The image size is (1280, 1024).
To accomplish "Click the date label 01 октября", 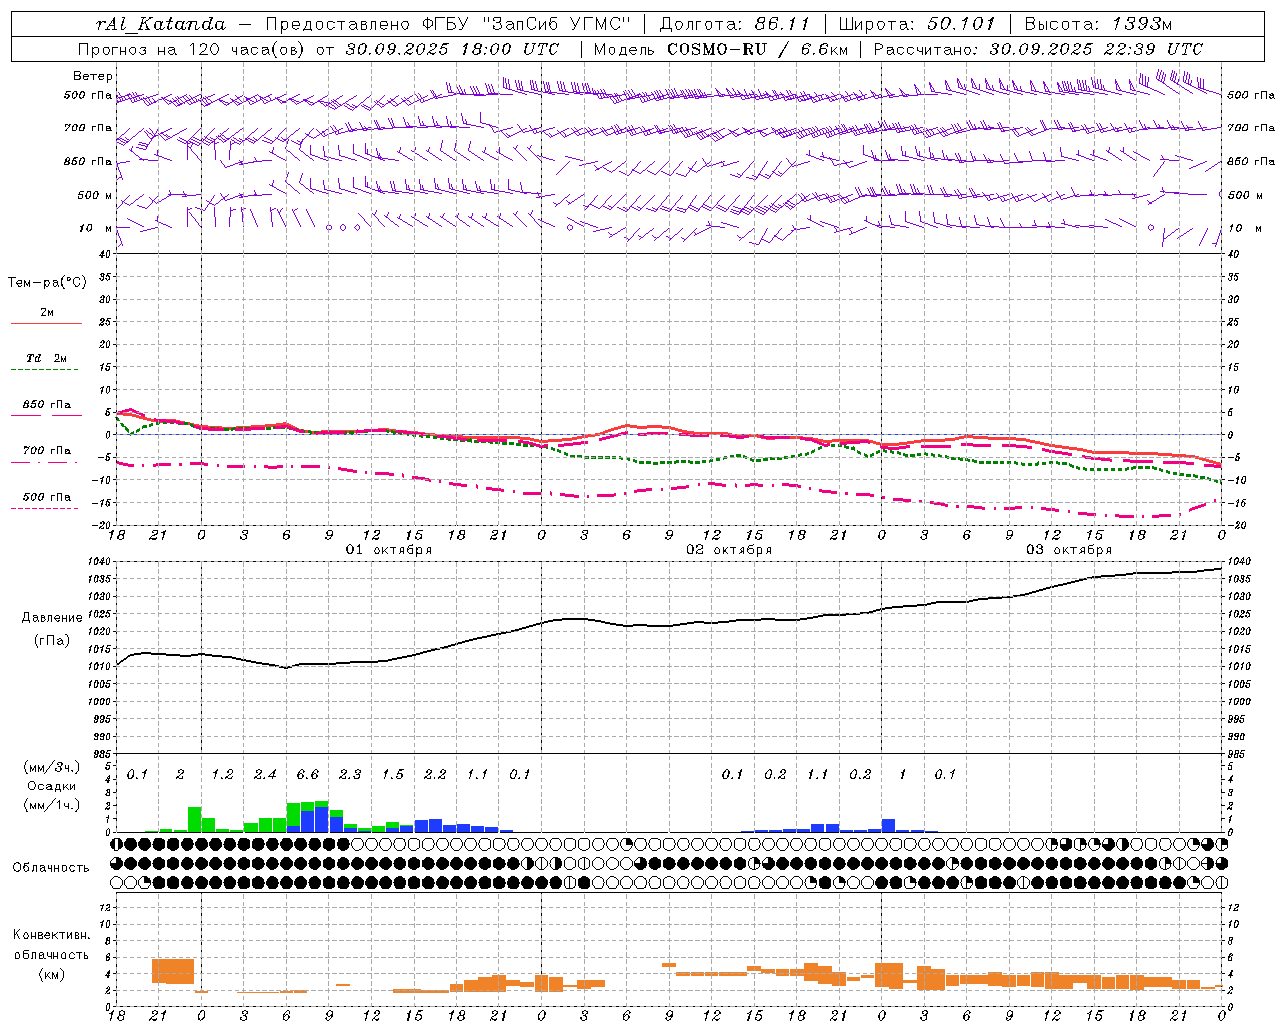I will [x=389, y=550].
